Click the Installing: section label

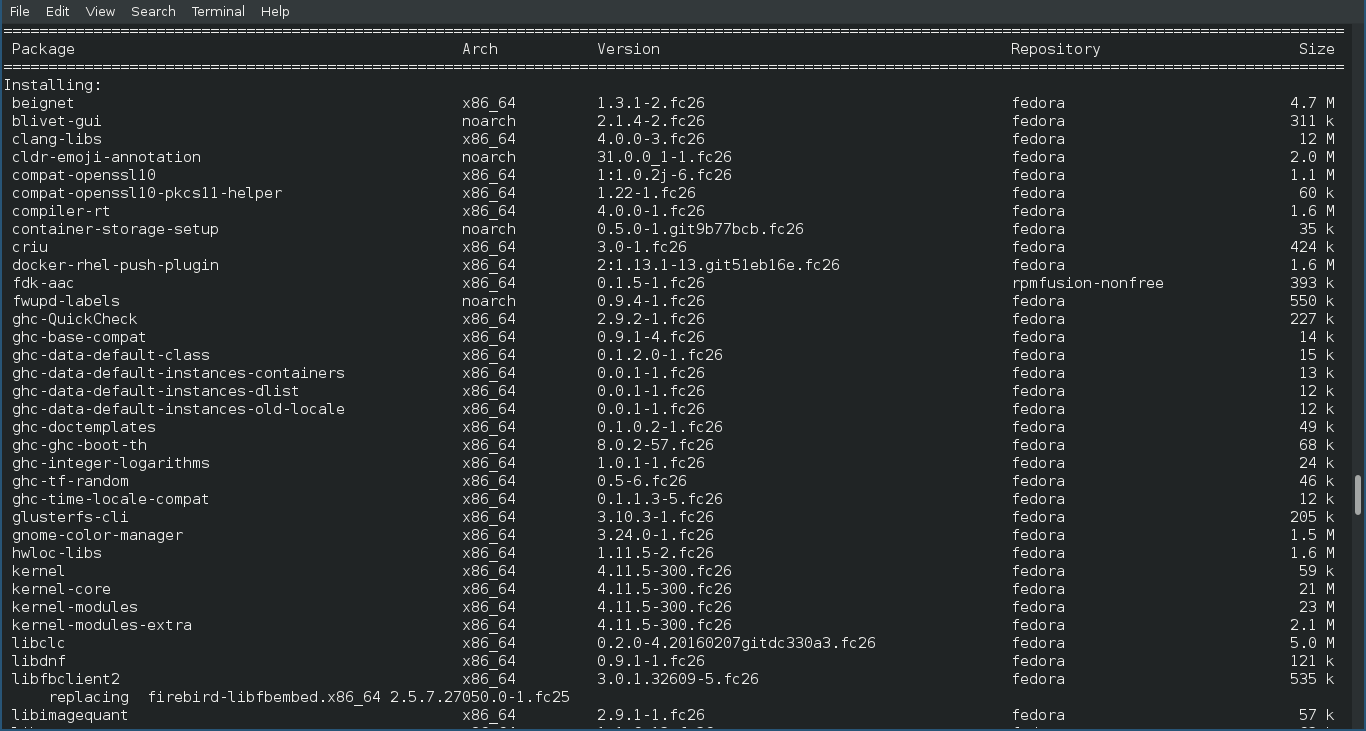click(52, 85)
